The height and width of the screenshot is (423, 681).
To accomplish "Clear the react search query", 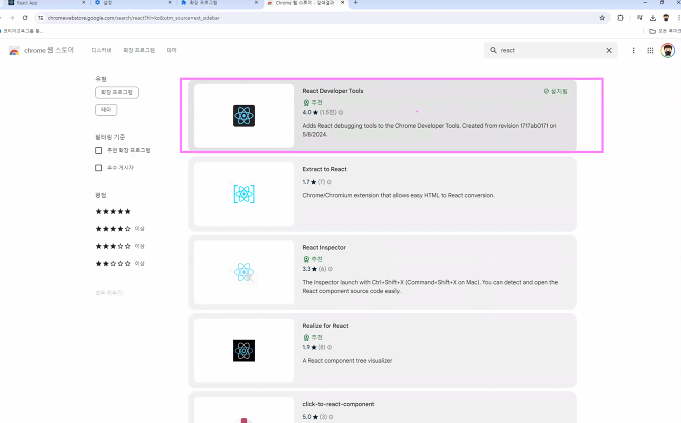I will click(x=609, y=50).
